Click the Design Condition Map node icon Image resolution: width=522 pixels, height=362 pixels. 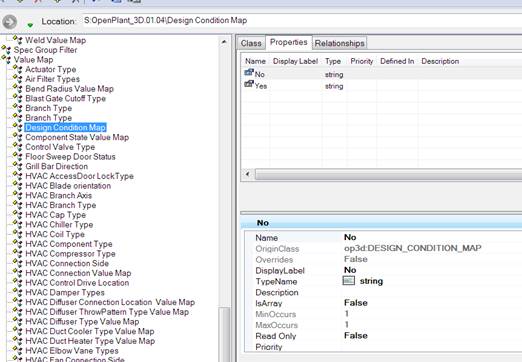tap(18, 127)
